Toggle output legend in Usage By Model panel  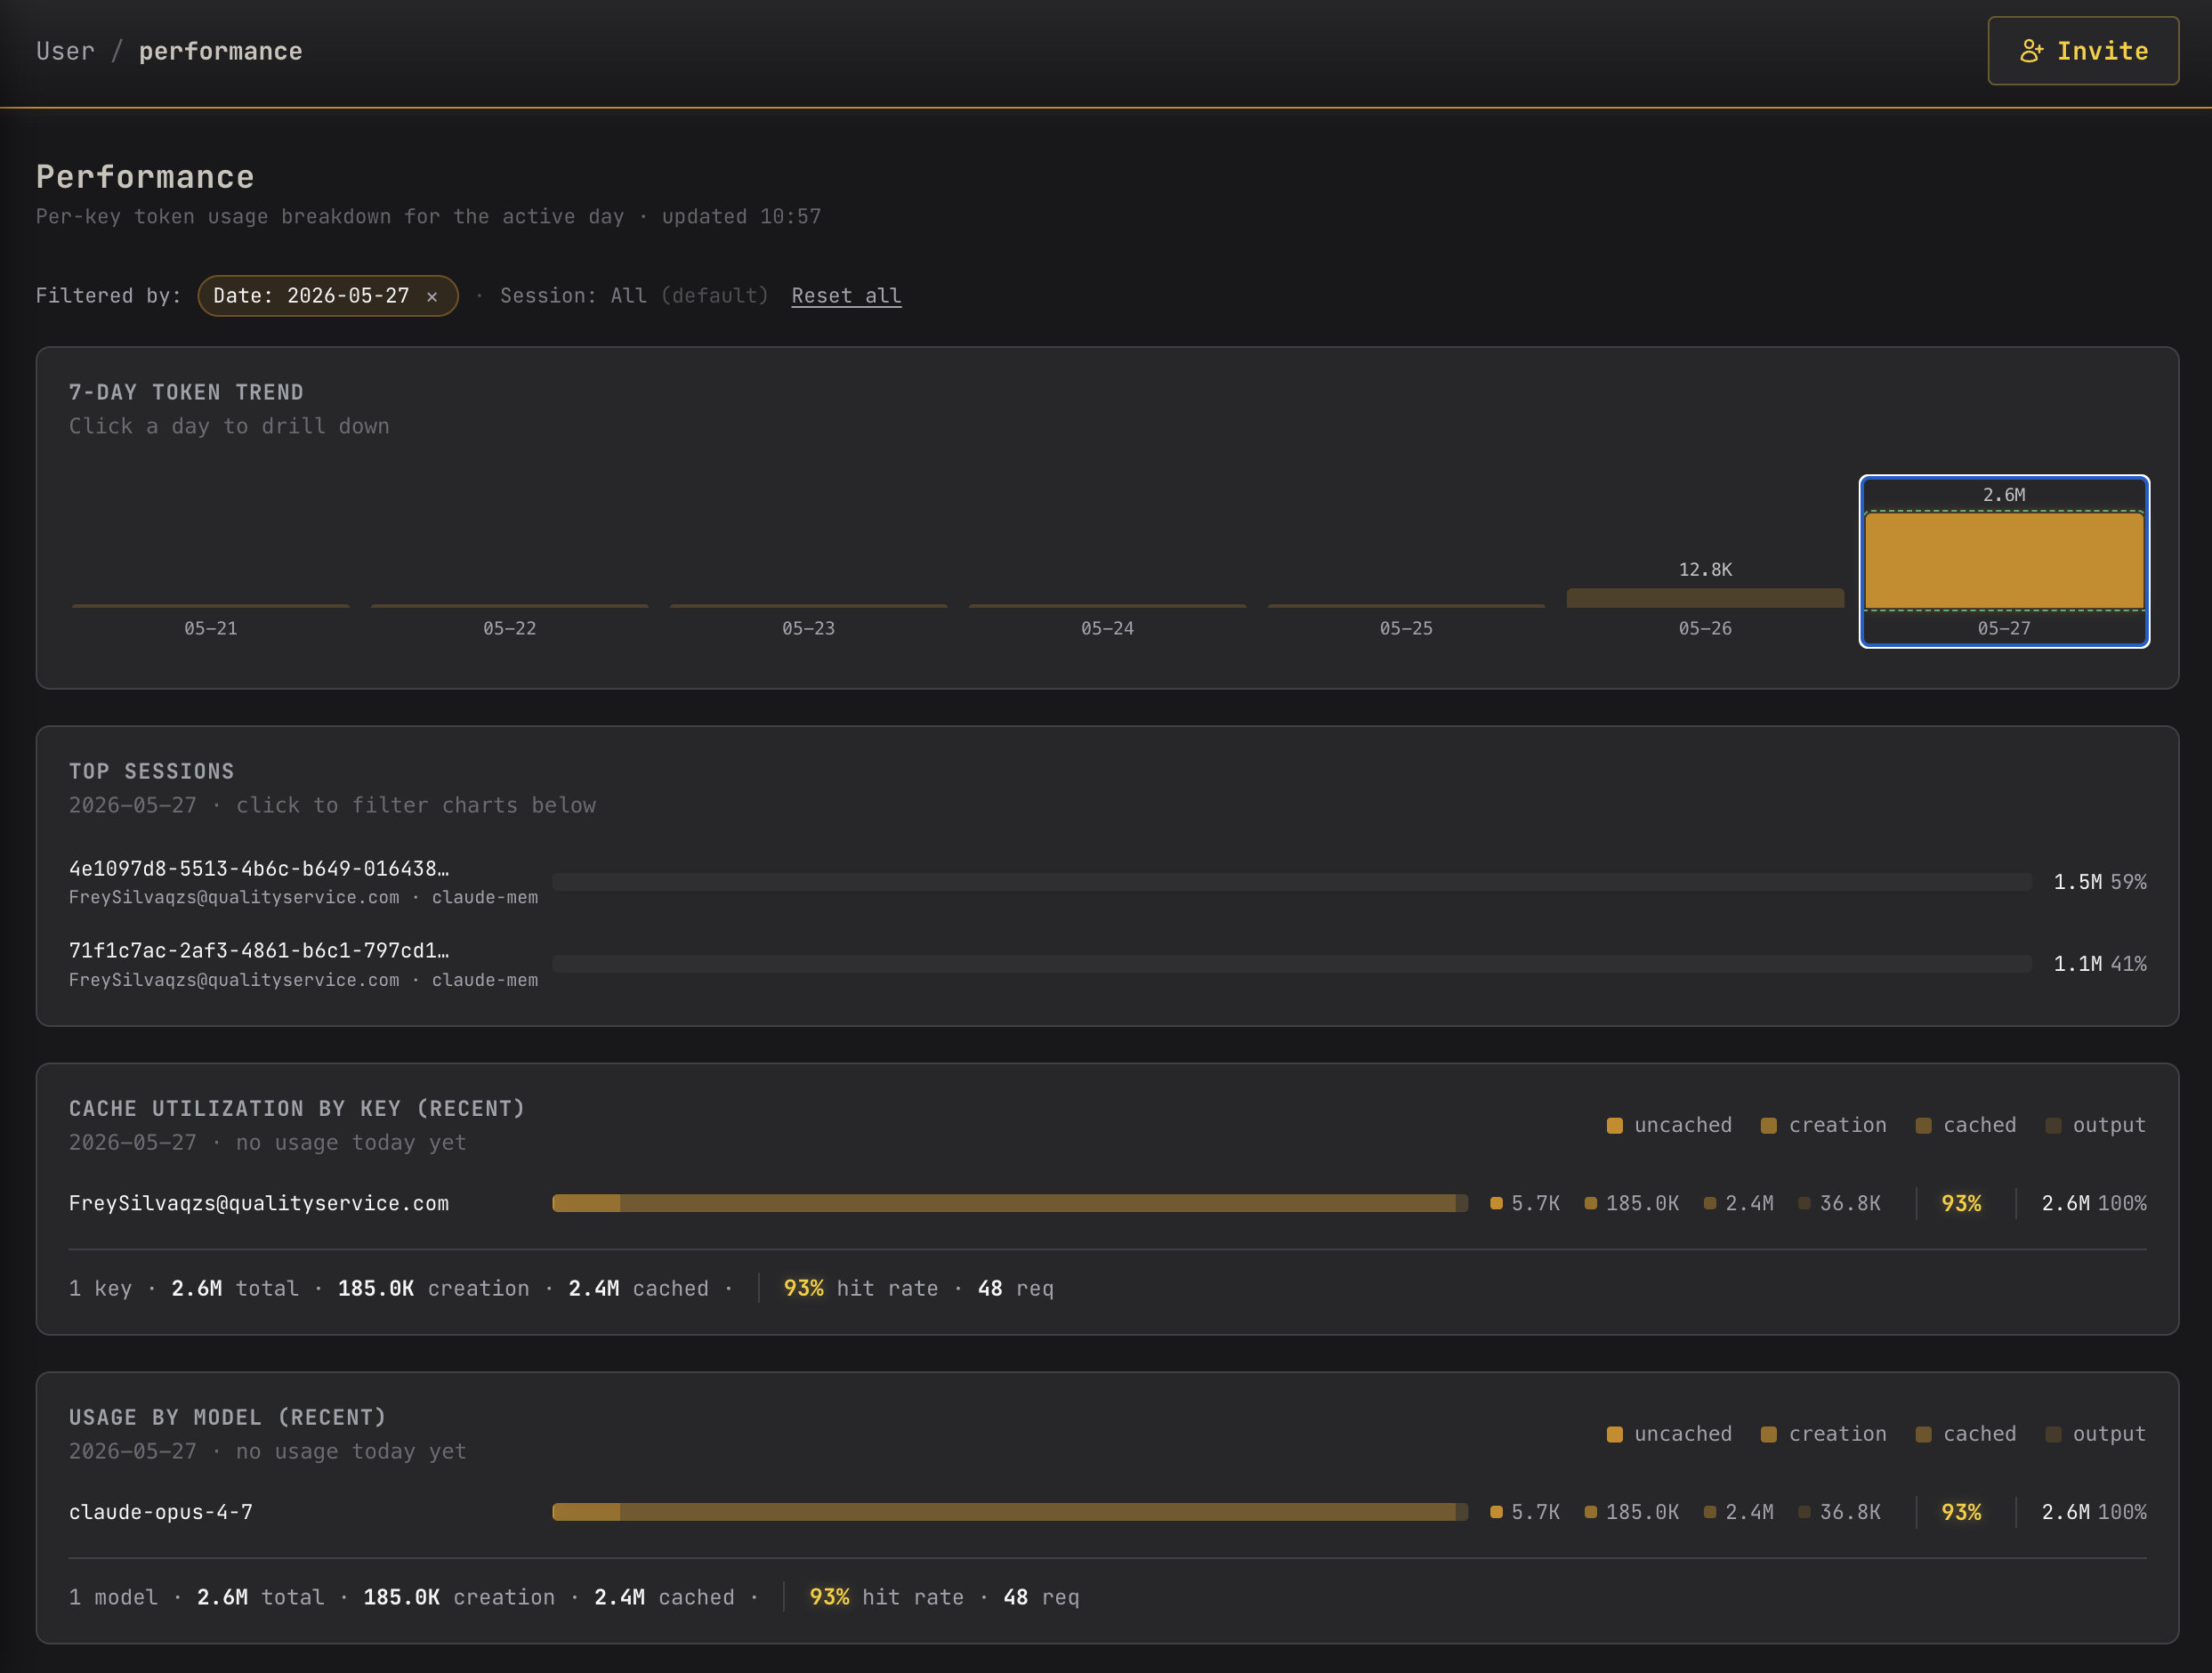[2096, 1434]
